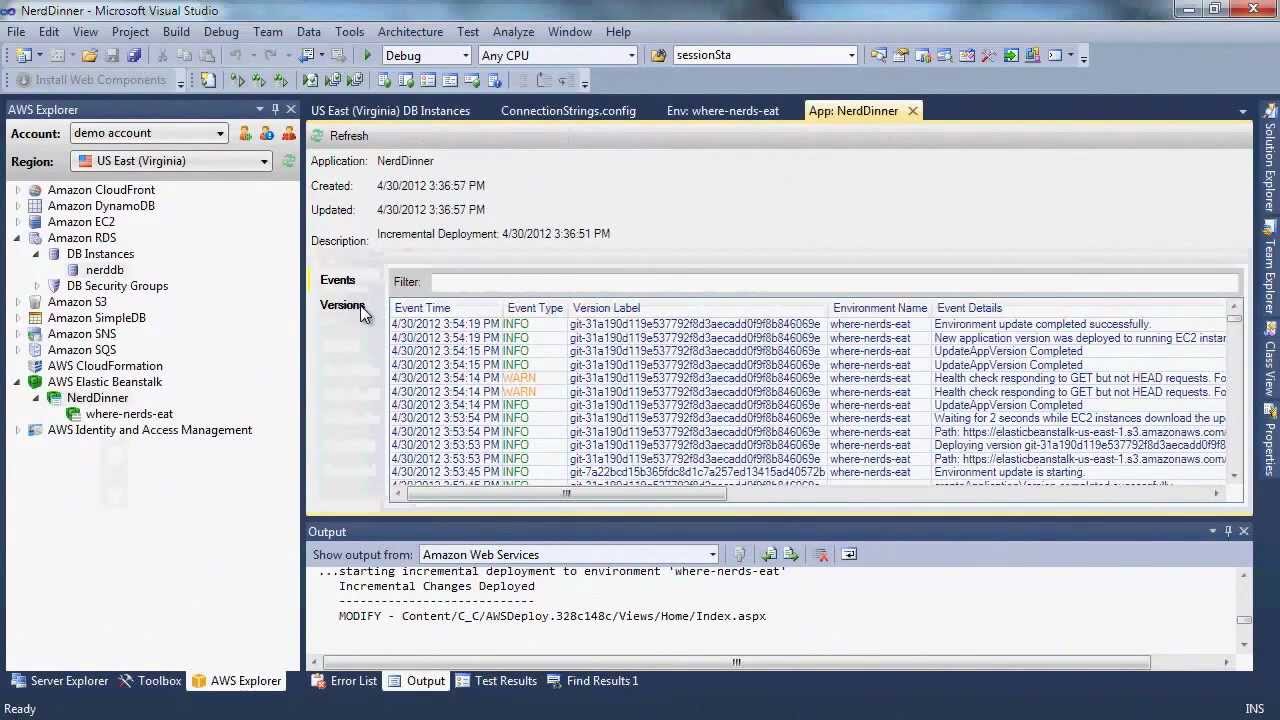Expand the Amazon S3 node
This screenshot has height=720, width=1280.
coord(17,302)
